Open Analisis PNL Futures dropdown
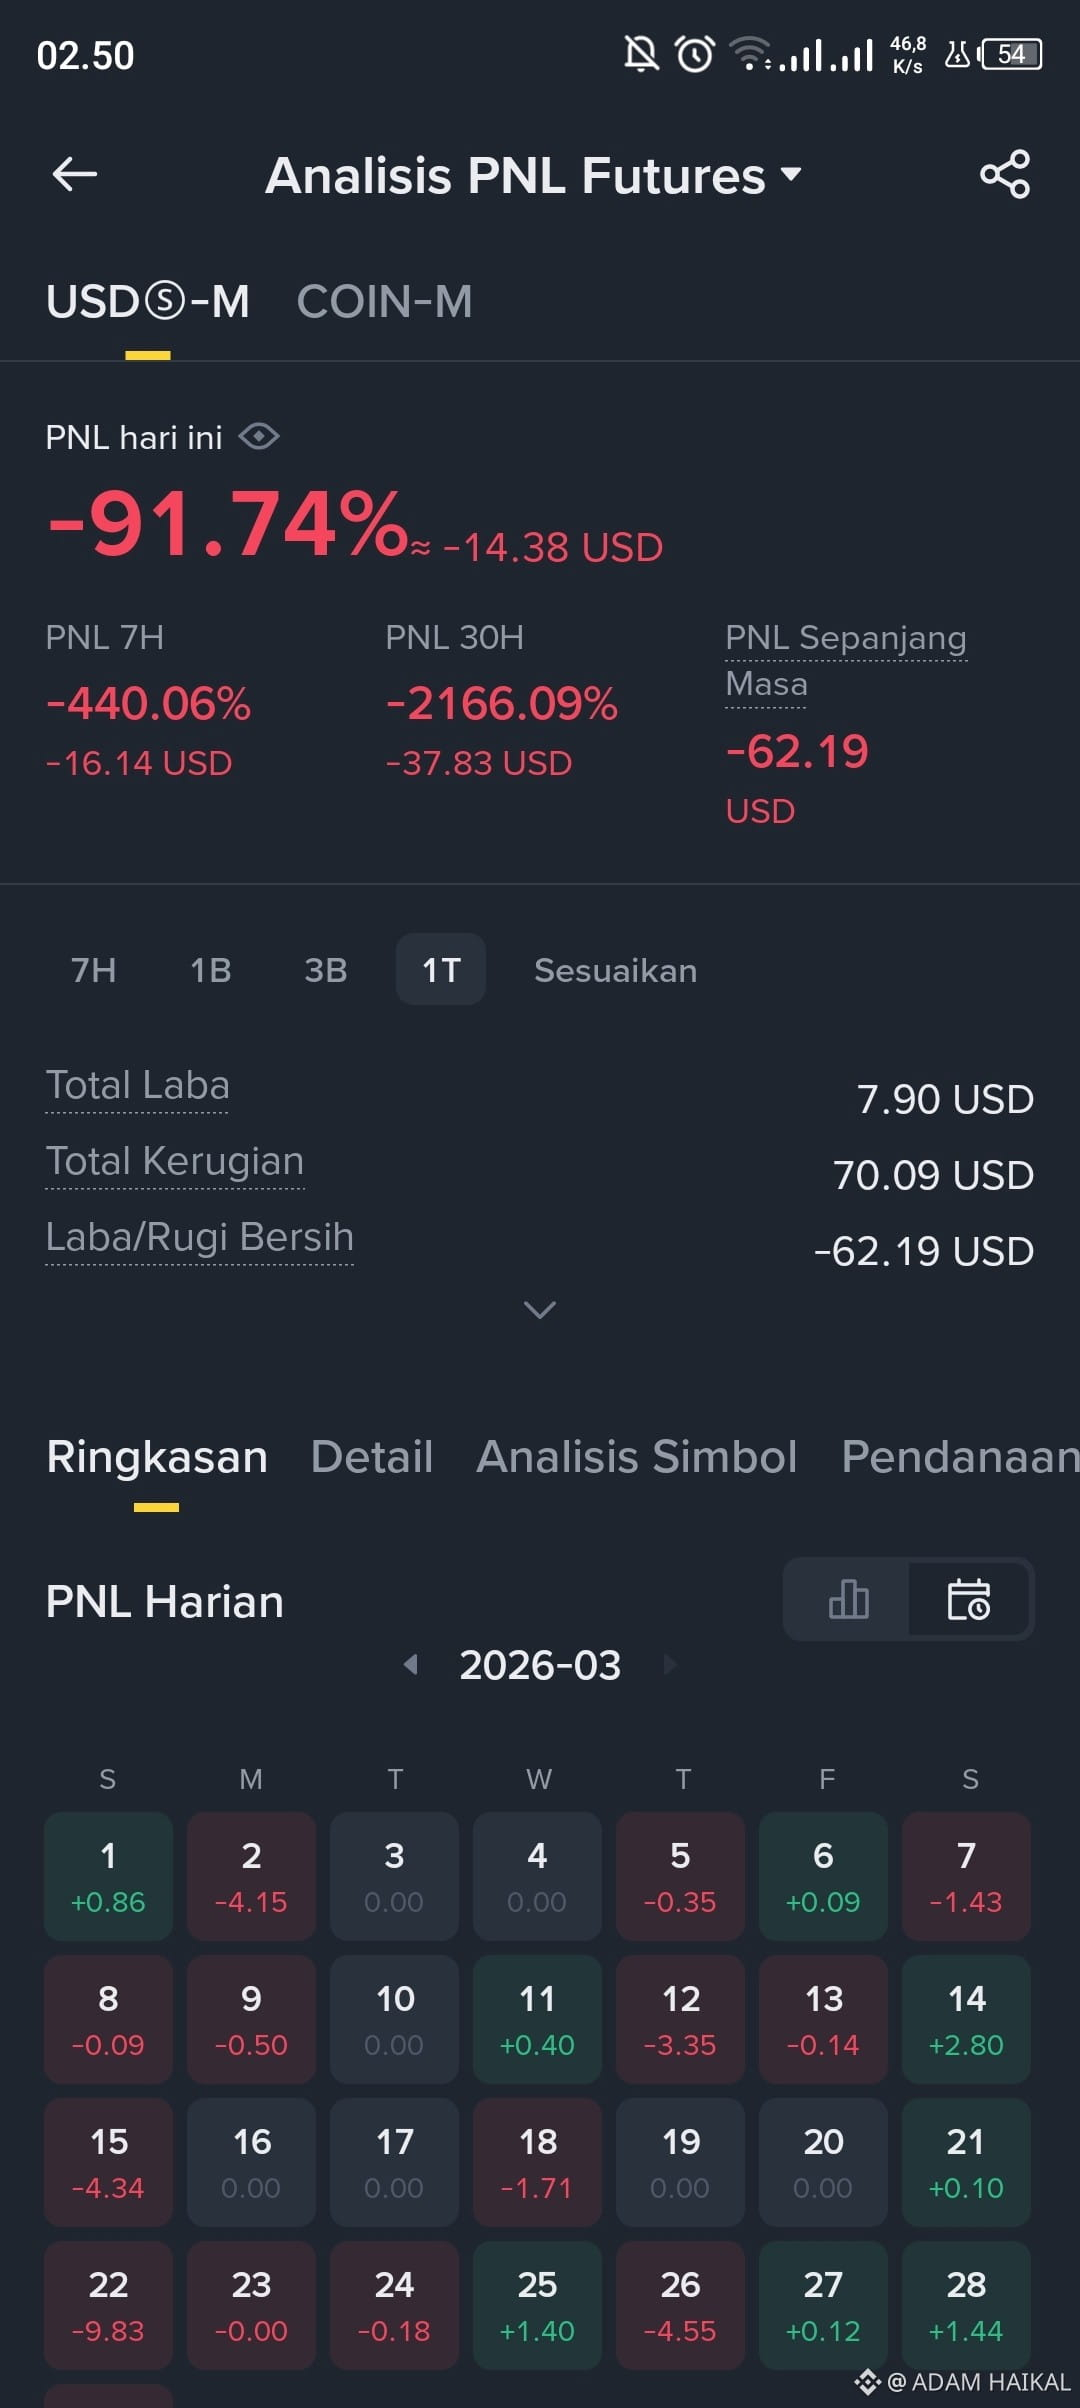 click(533, 175)
